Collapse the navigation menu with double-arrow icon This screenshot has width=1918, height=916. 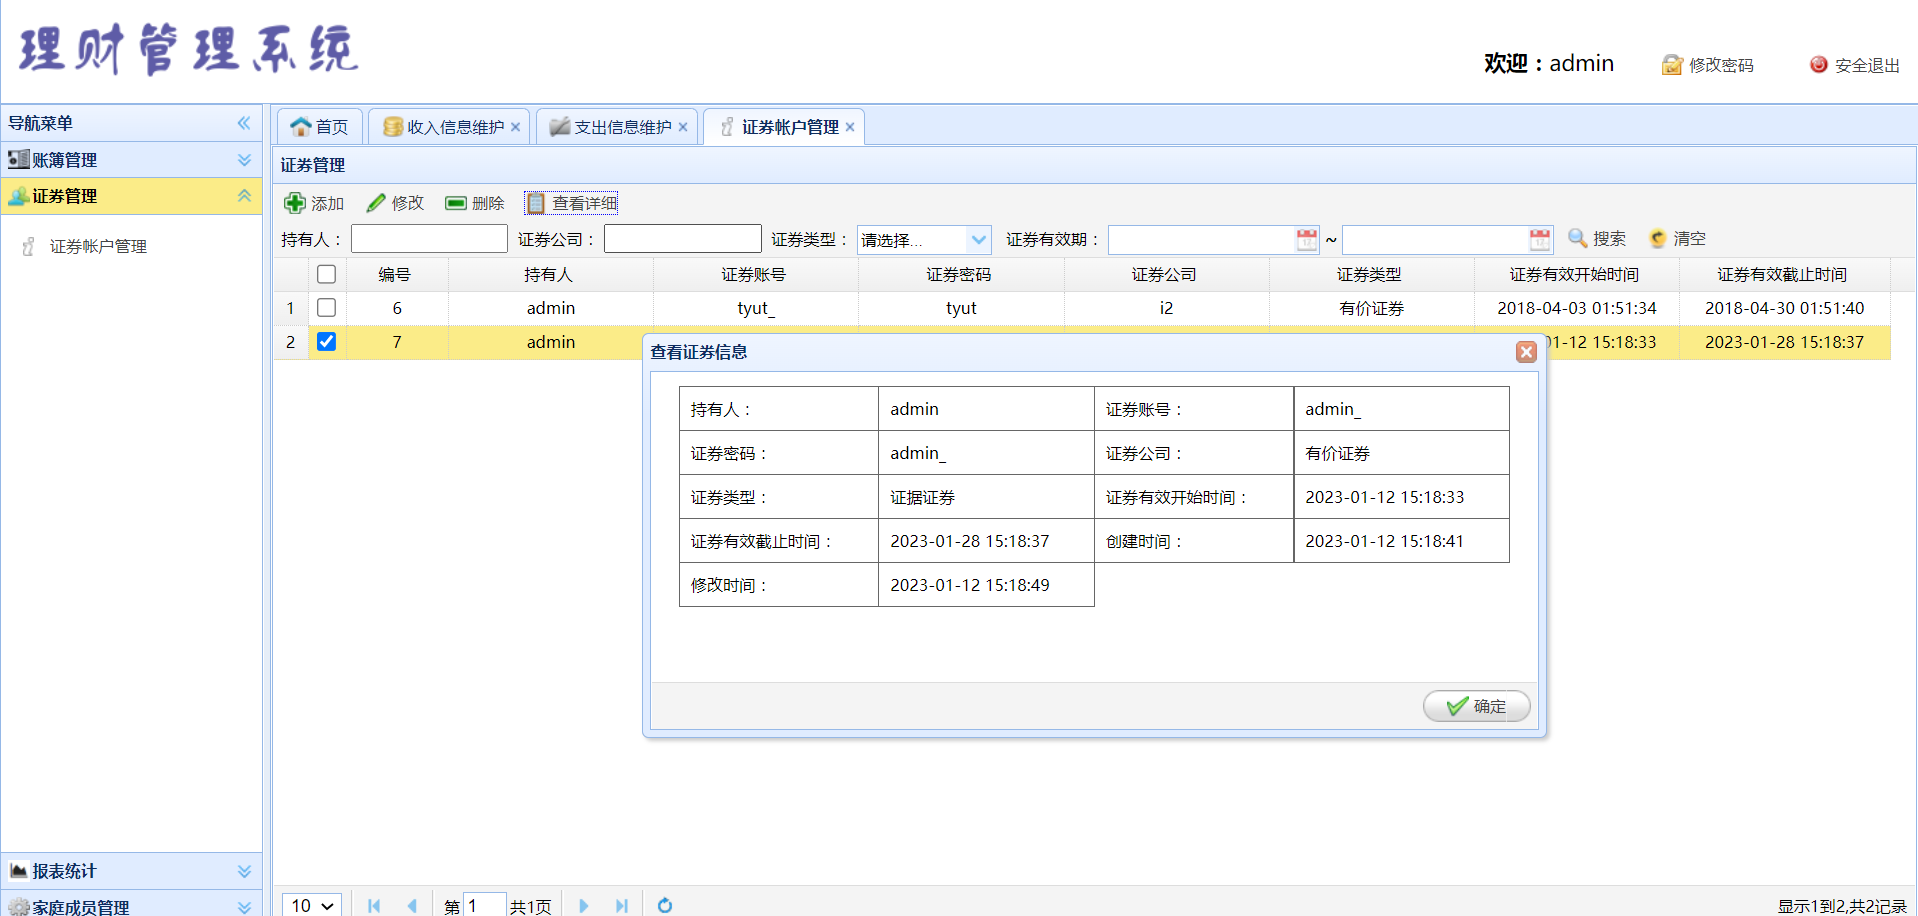point(244,123)
